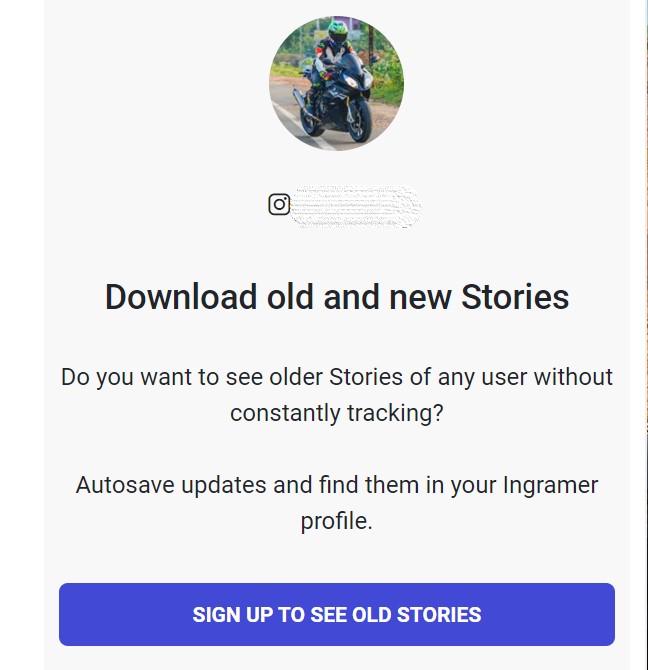
Task: Select the 'Download old and new Stories' heading
Action: (x=337, y=297)
